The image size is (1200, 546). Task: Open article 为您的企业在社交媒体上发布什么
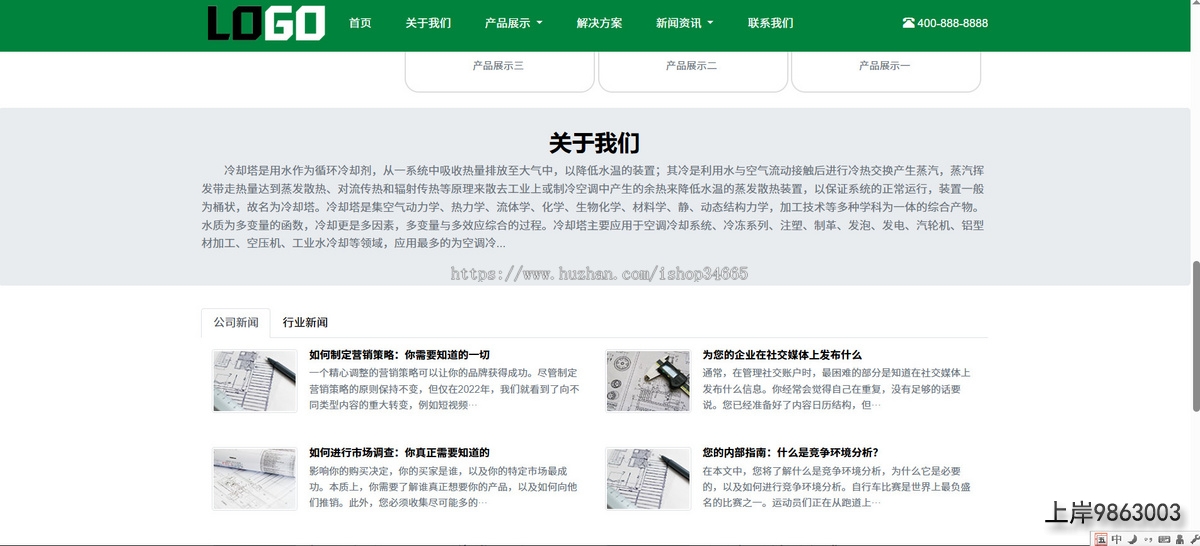coord(781,355)
